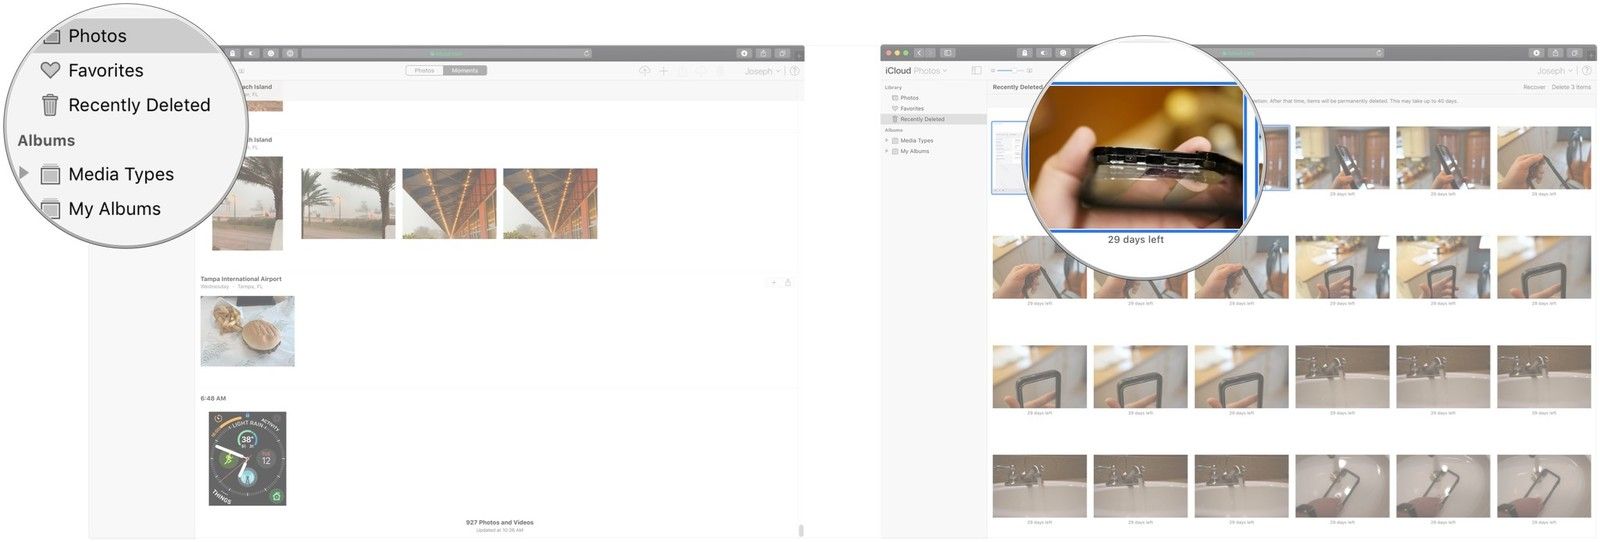Select My Albums in the magnified sidebar

114,209
